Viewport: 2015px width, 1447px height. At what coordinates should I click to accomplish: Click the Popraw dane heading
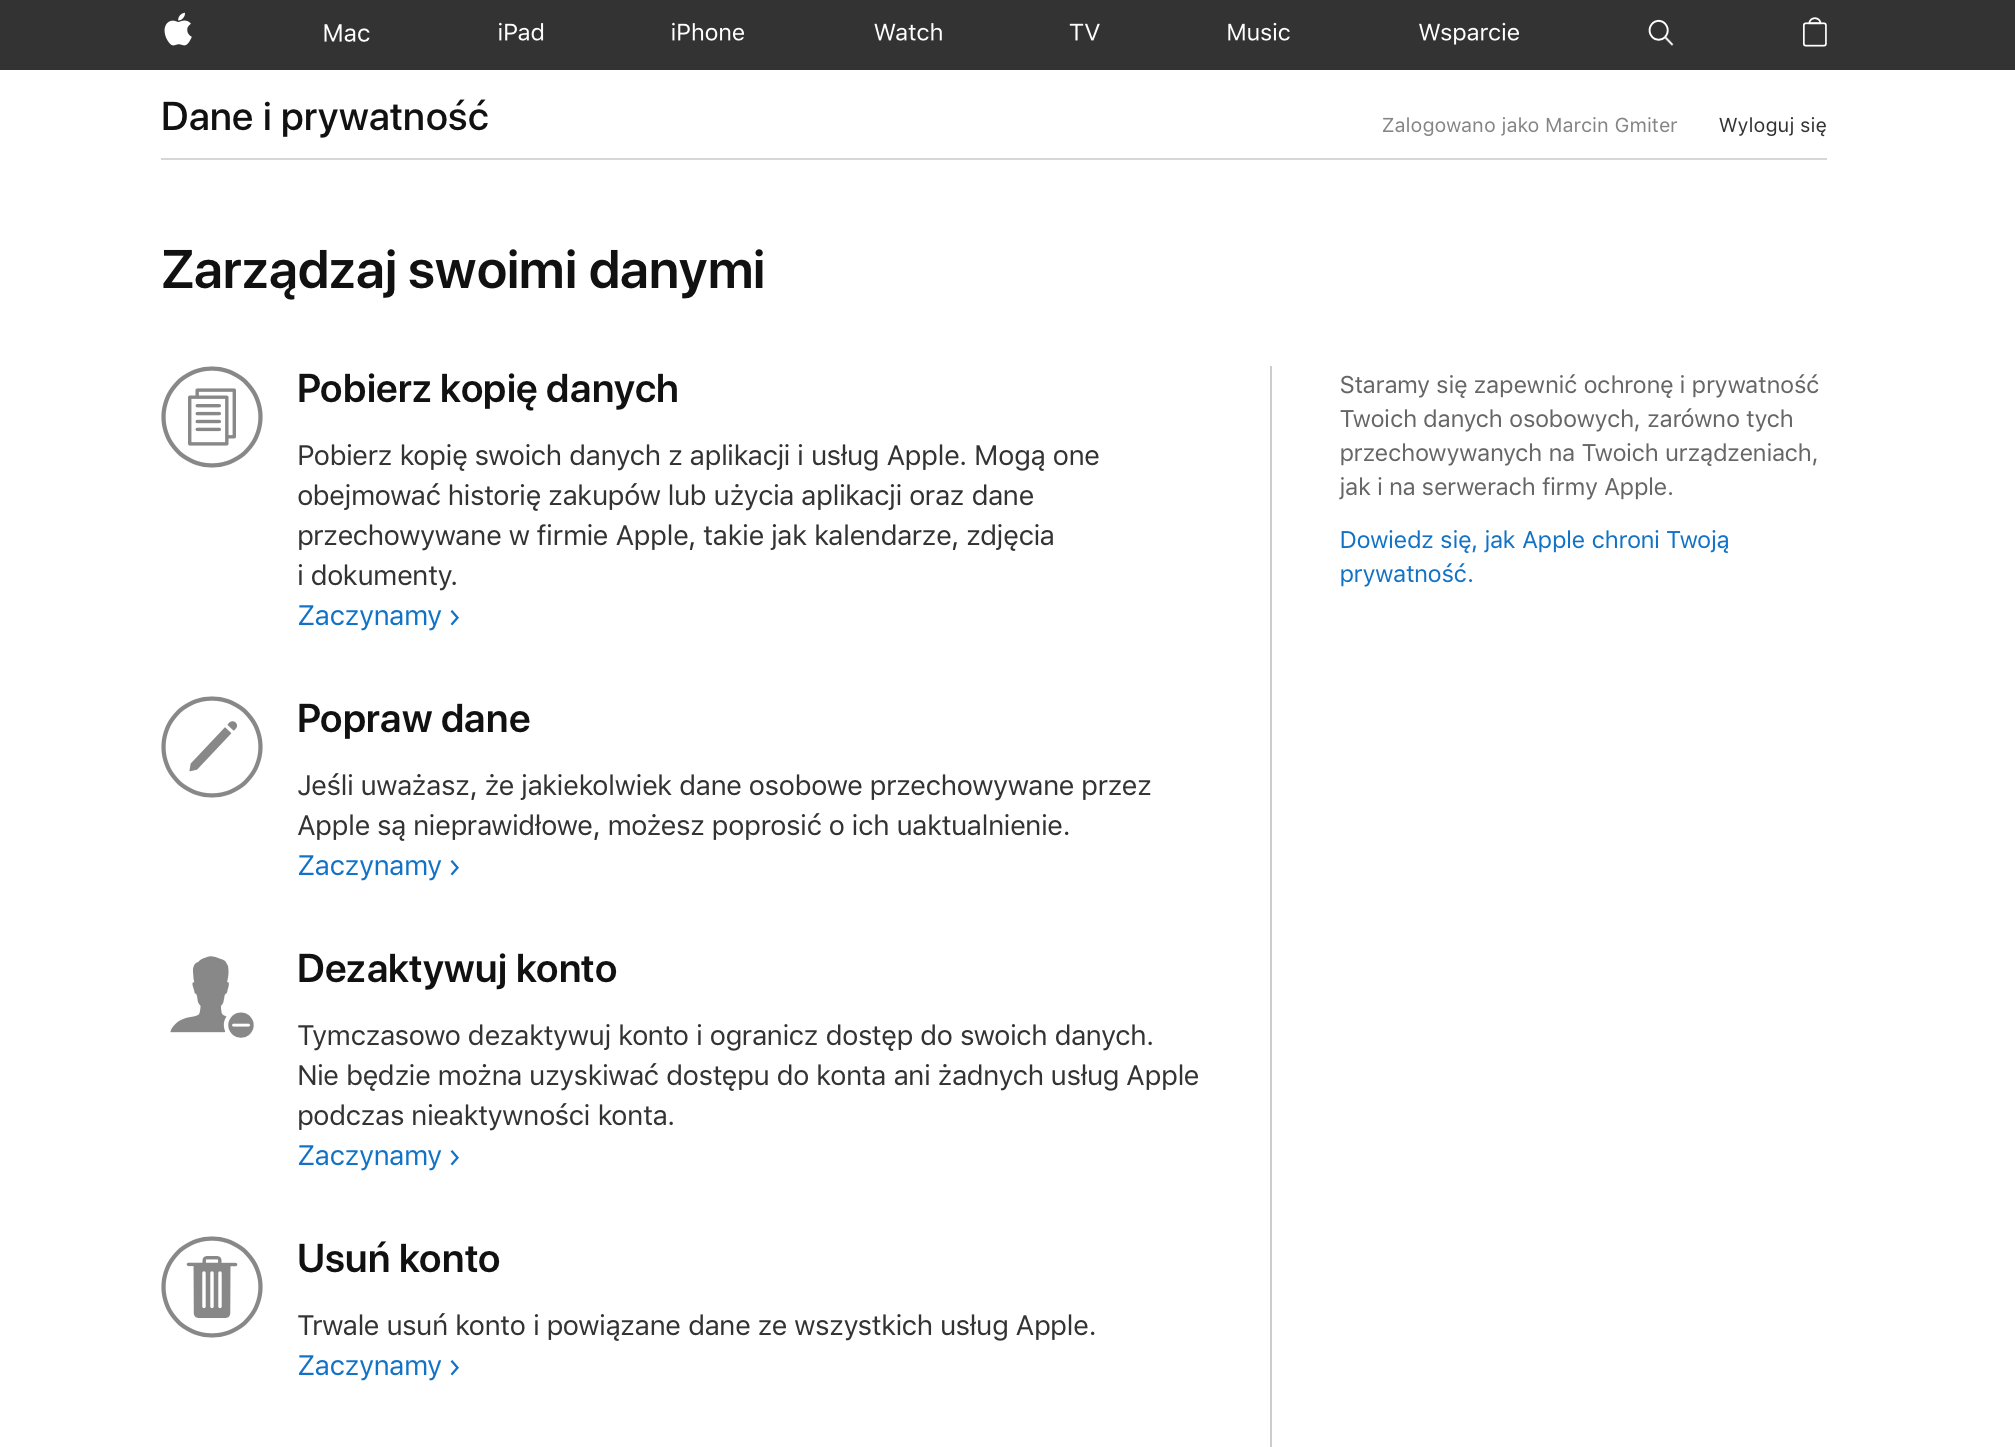tap(414, 719)
